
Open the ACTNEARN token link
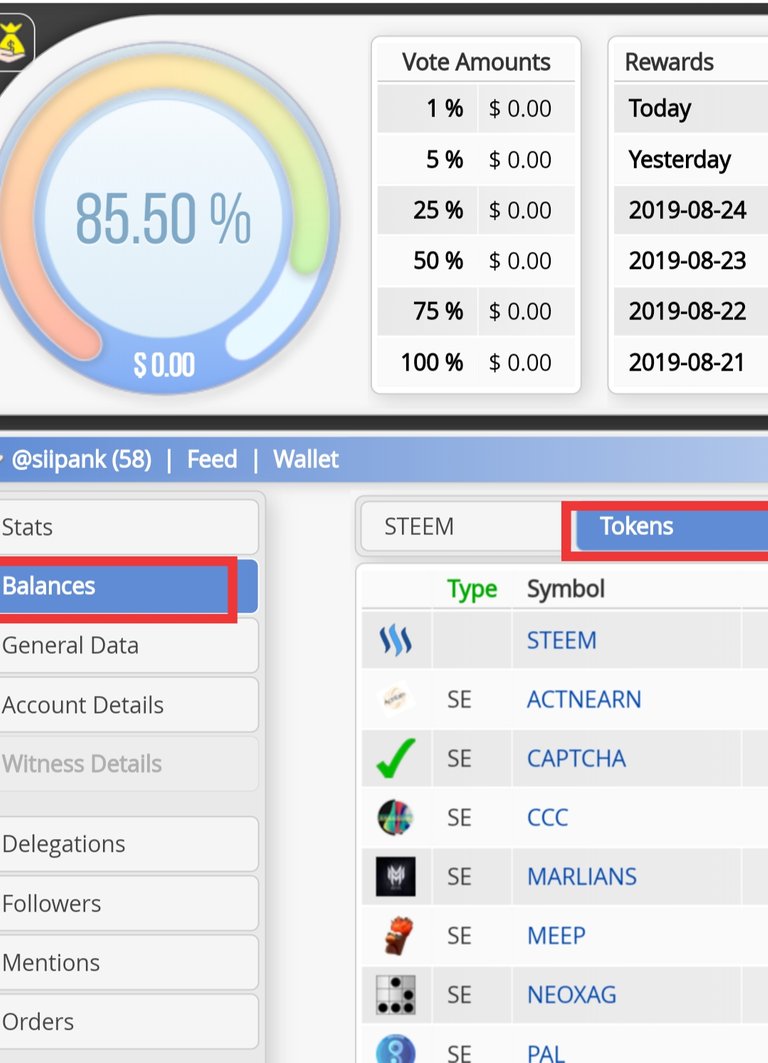pyautogui.click(x=584, y=699)
